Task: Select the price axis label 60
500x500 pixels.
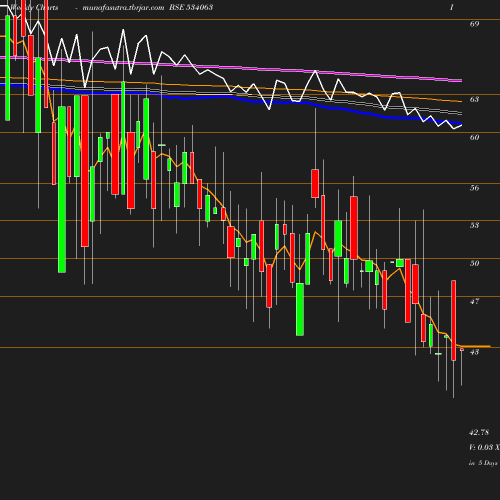Action: tap(474, 137)
